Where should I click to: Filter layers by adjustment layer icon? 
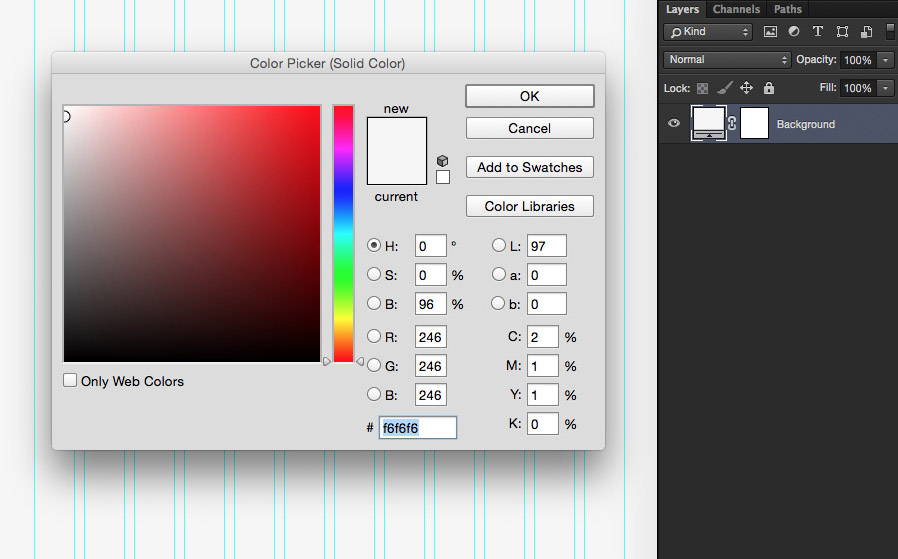pyautogui.click(x=794, y=32)
